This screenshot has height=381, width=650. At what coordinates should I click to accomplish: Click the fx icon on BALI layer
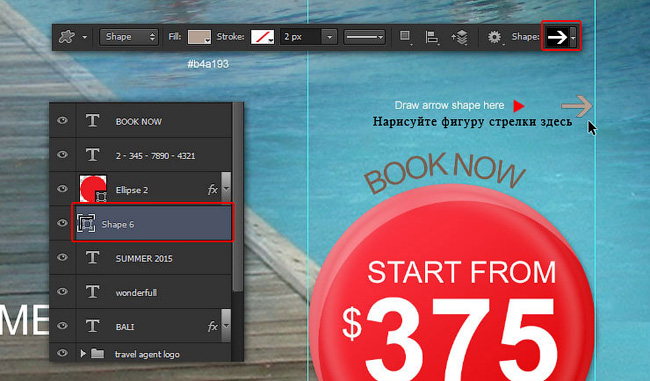coord(212,327)
